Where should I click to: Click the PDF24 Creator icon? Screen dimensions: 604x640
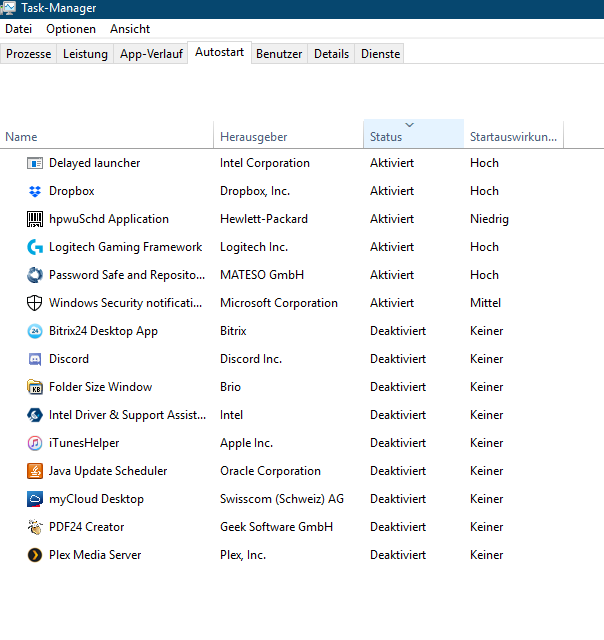click(x=35, y=527)
